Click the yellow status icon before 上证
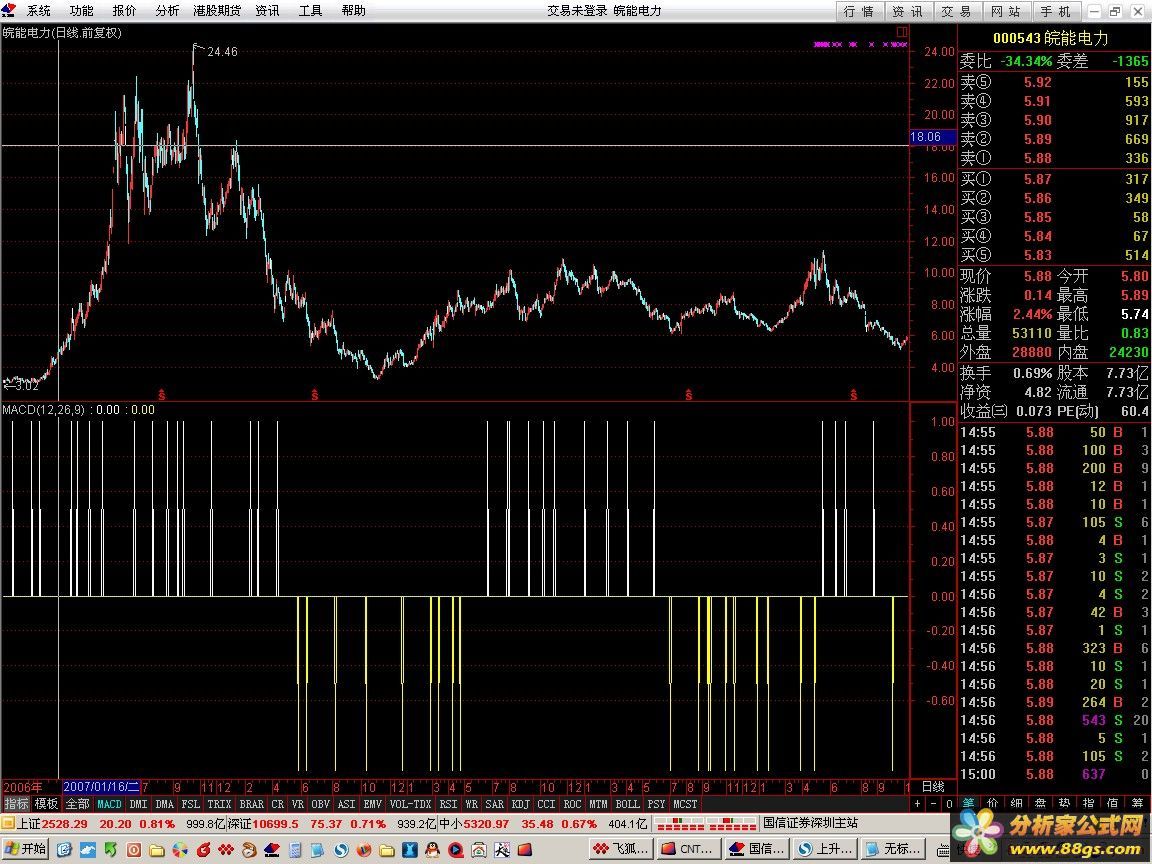 [7, 824]
